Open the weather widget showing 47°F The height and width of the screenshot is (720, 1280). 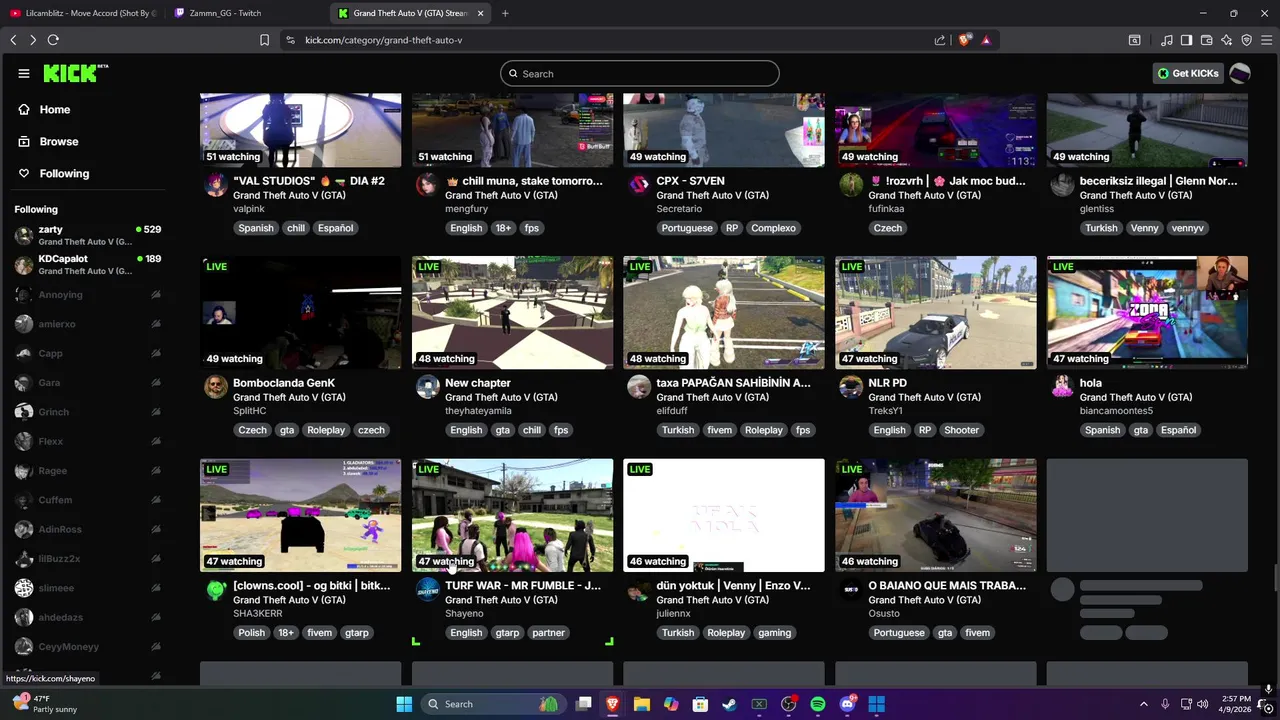(x=43, y=704)
